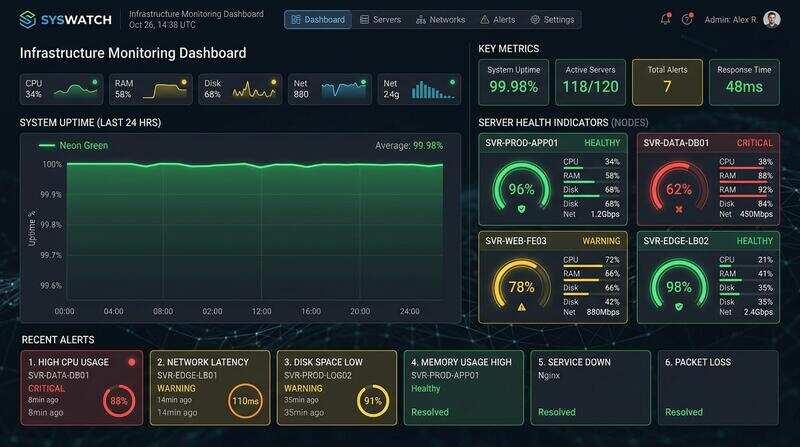800x447 pixels.
Task: Click the System Uptime 99.98% metric
Action: 513,82
